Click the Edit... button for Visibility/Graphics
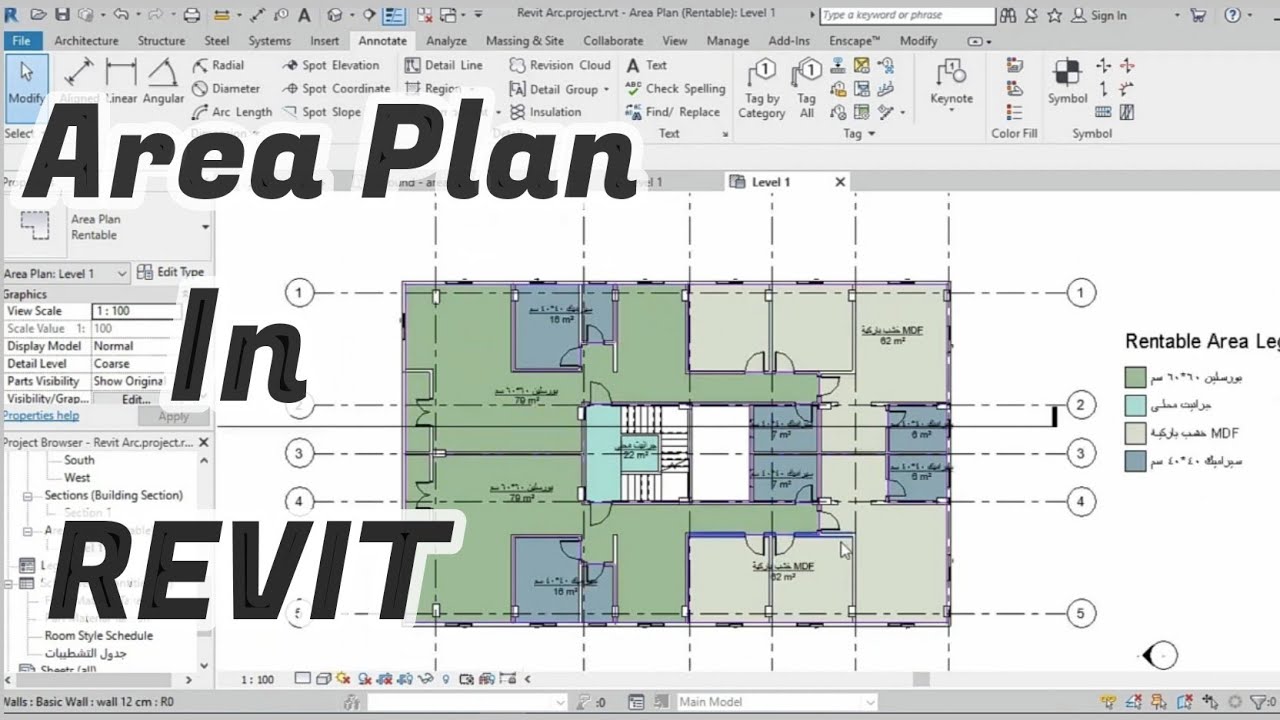 click(136, 399)
